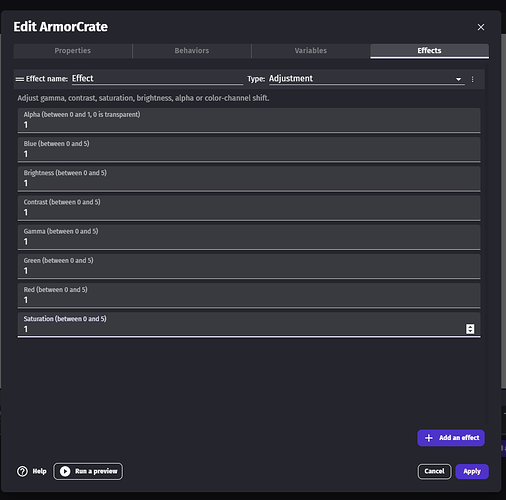Click the Gamma value input field

click(249, 237)
